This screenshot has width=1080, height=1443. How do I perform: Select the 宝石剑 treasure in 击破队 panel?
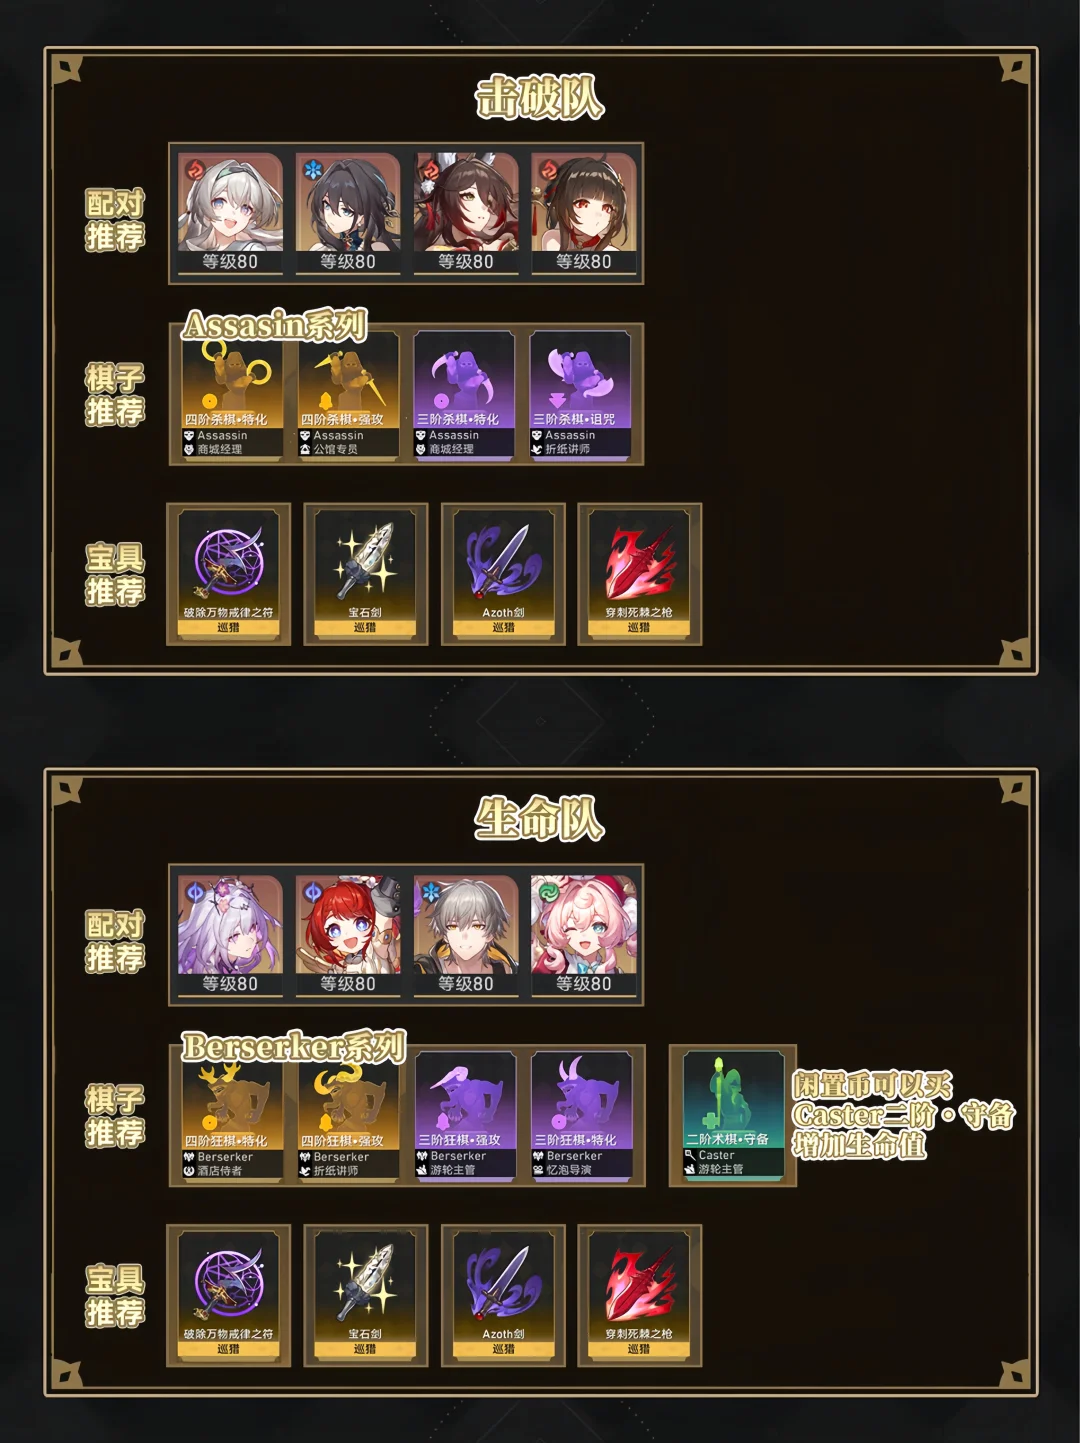click(365, 574)
